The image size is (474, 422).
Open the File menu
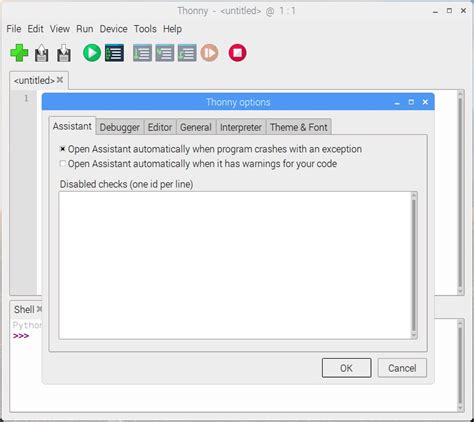(x=14, y=29)
